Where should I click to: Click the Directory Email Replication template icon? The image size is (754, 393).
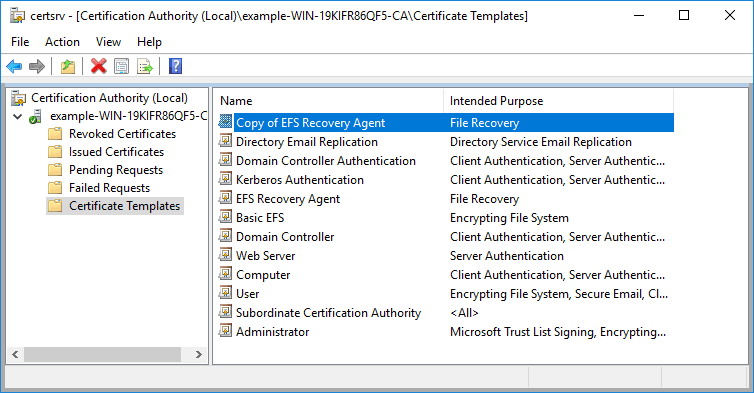click(225, 141)
